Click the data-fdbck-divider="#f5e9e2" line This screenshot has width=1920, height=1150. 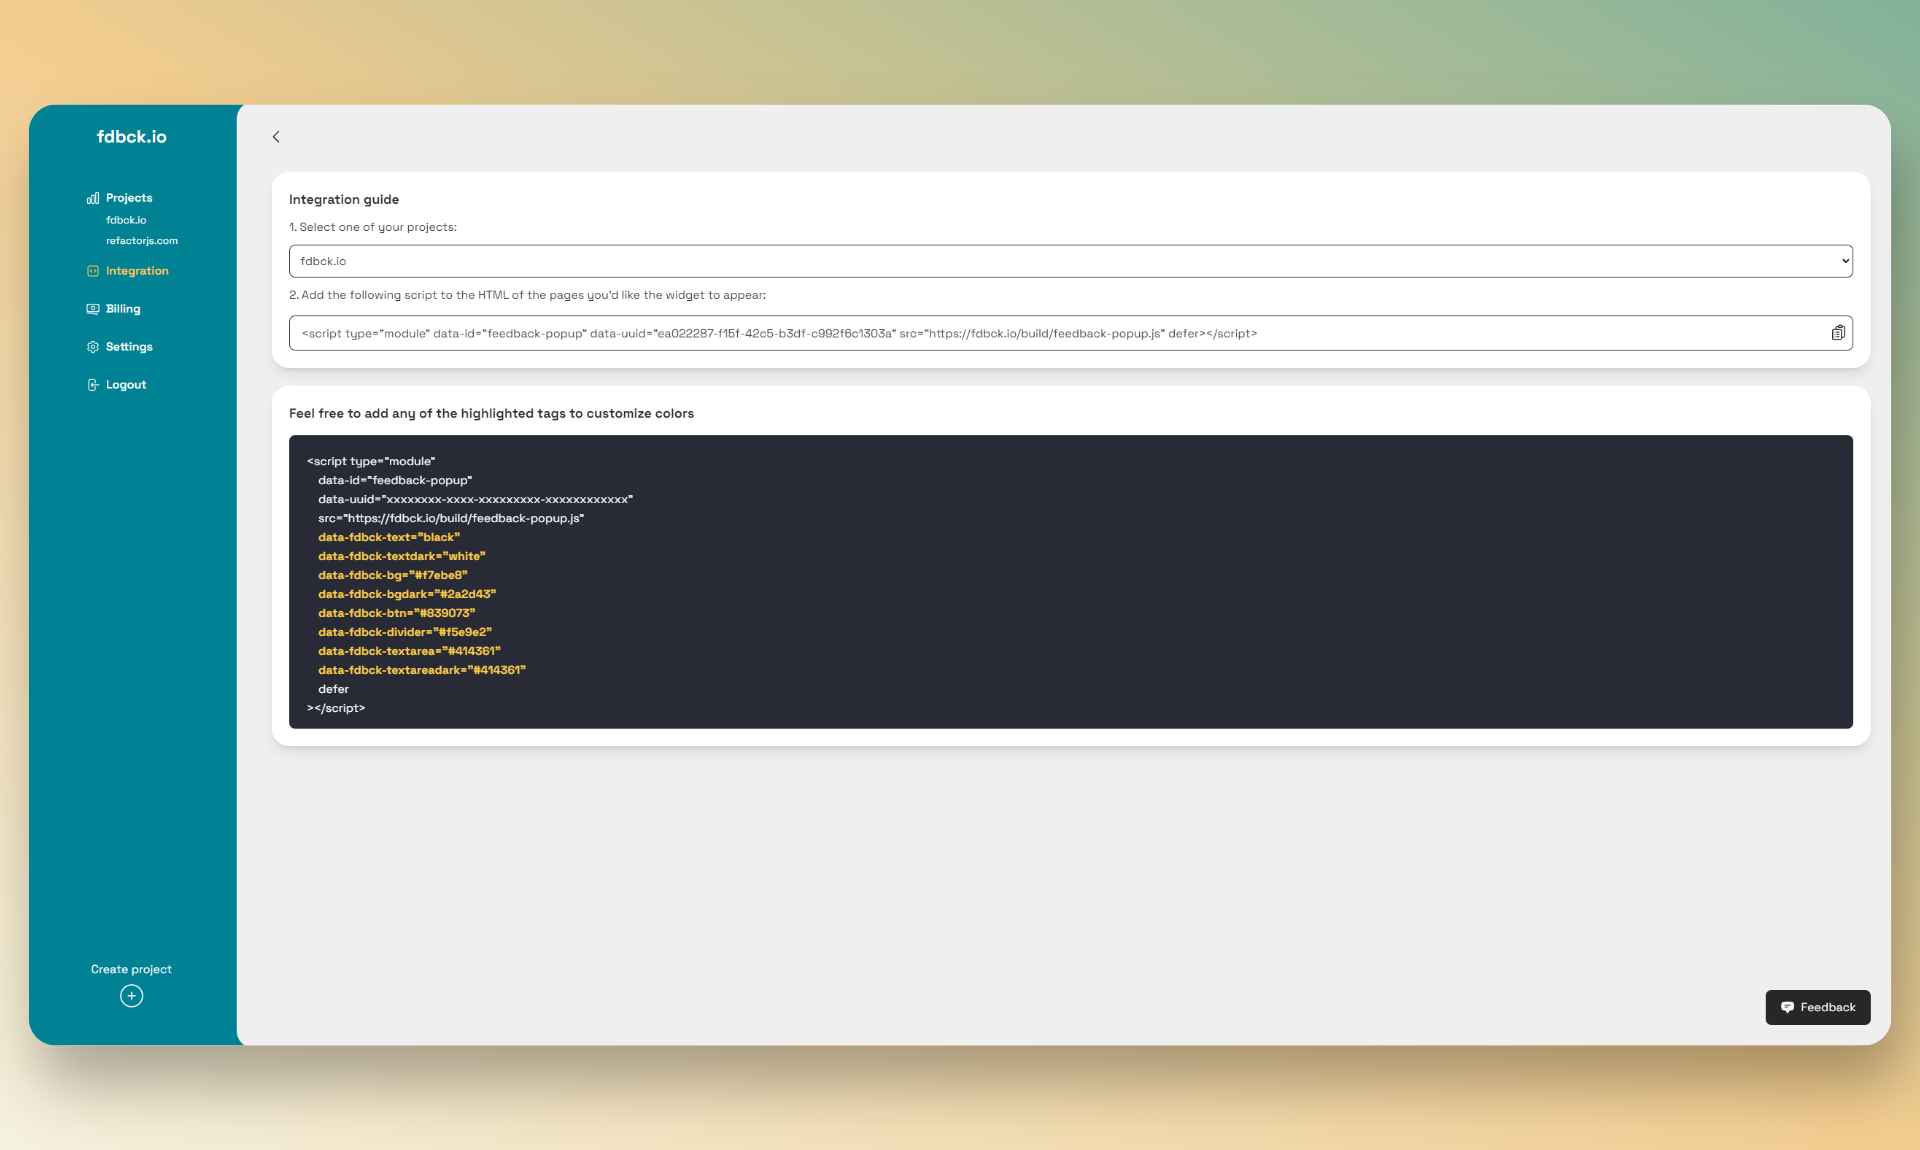point(405,632)
